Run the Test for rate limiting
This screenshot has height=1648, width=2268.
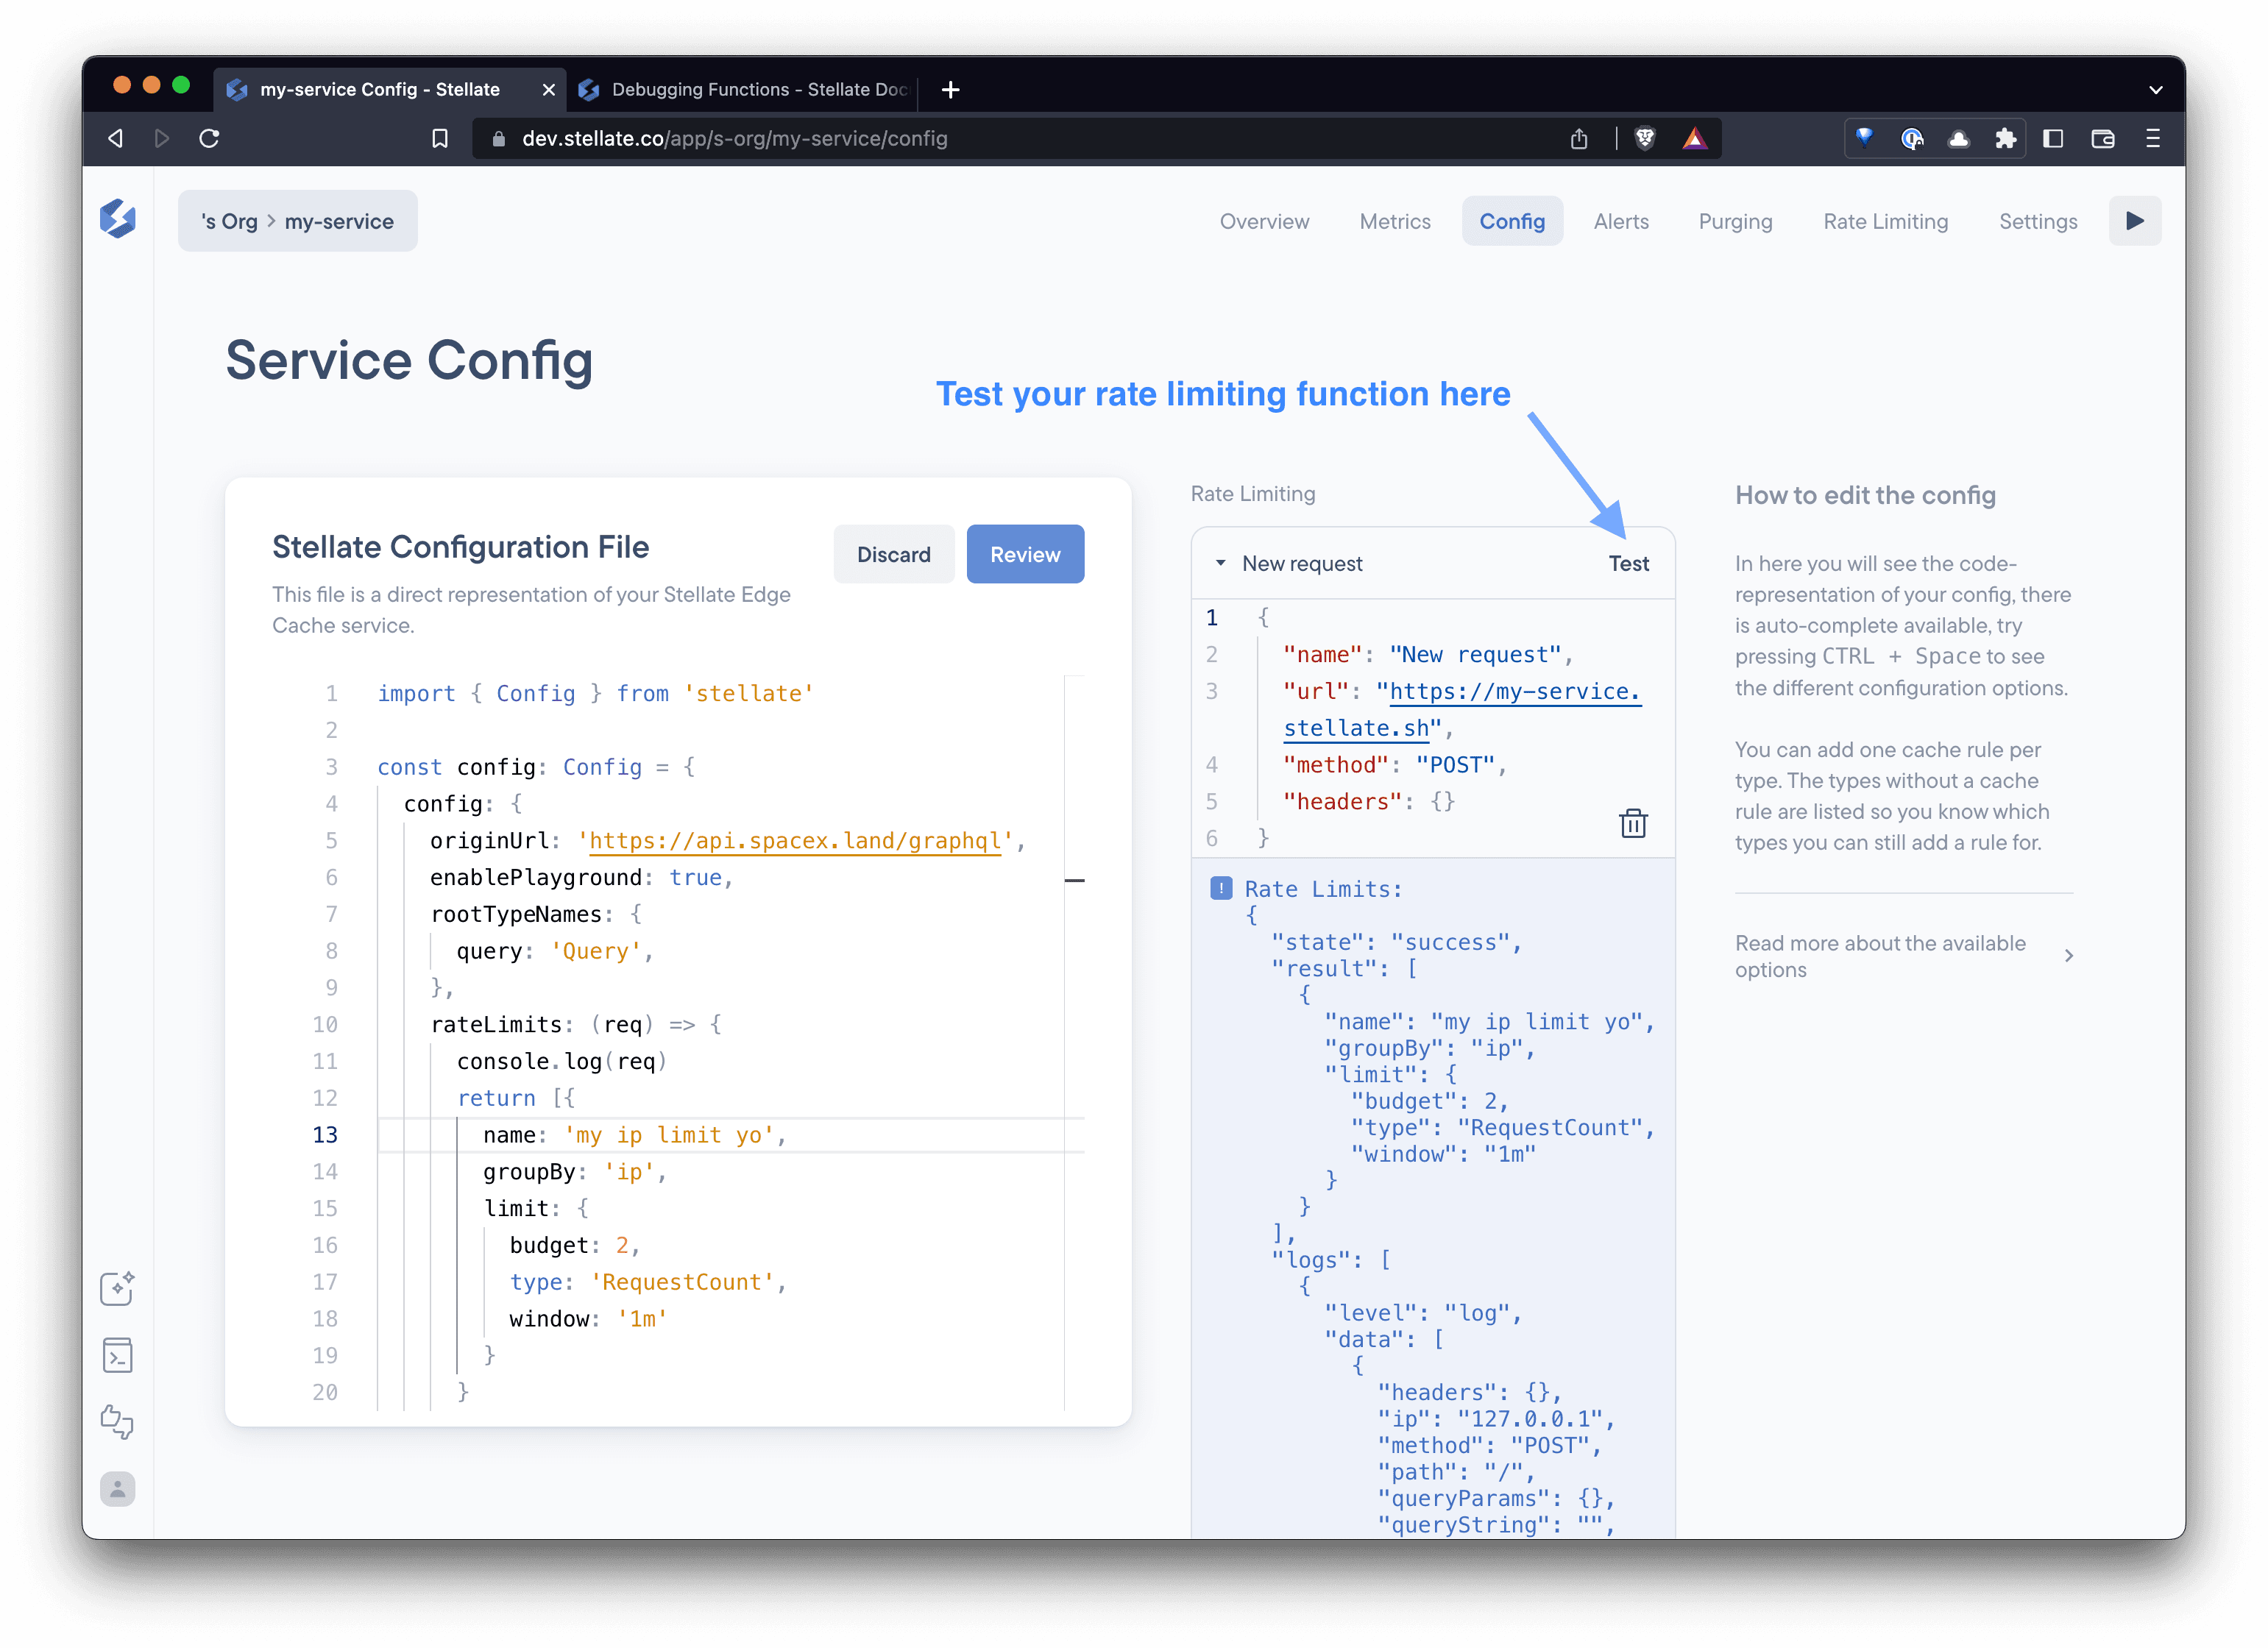(1629, 563)
